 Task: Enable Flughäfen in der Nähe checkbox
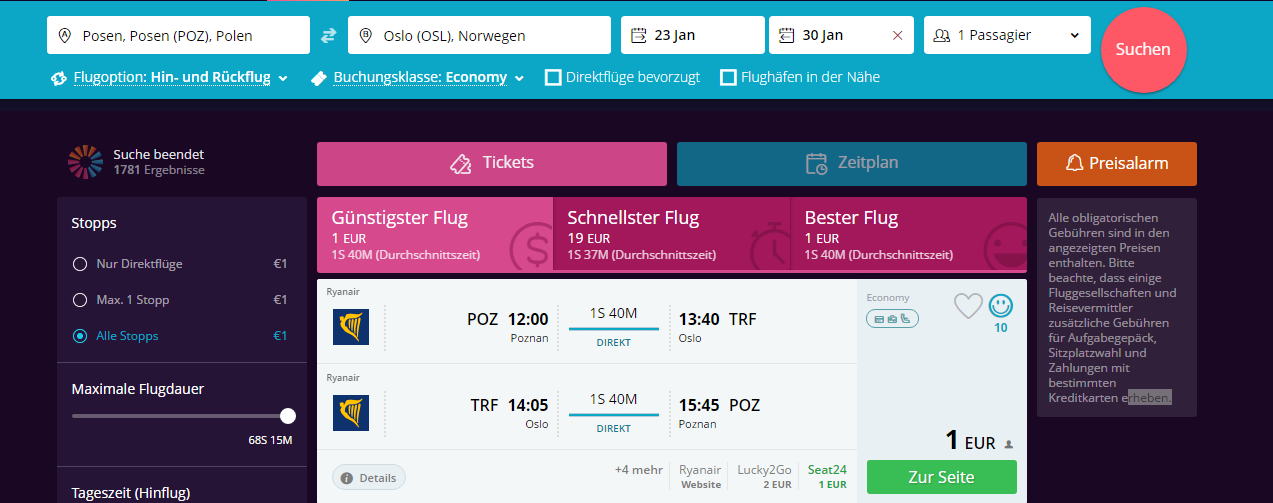tap(728, 77)
